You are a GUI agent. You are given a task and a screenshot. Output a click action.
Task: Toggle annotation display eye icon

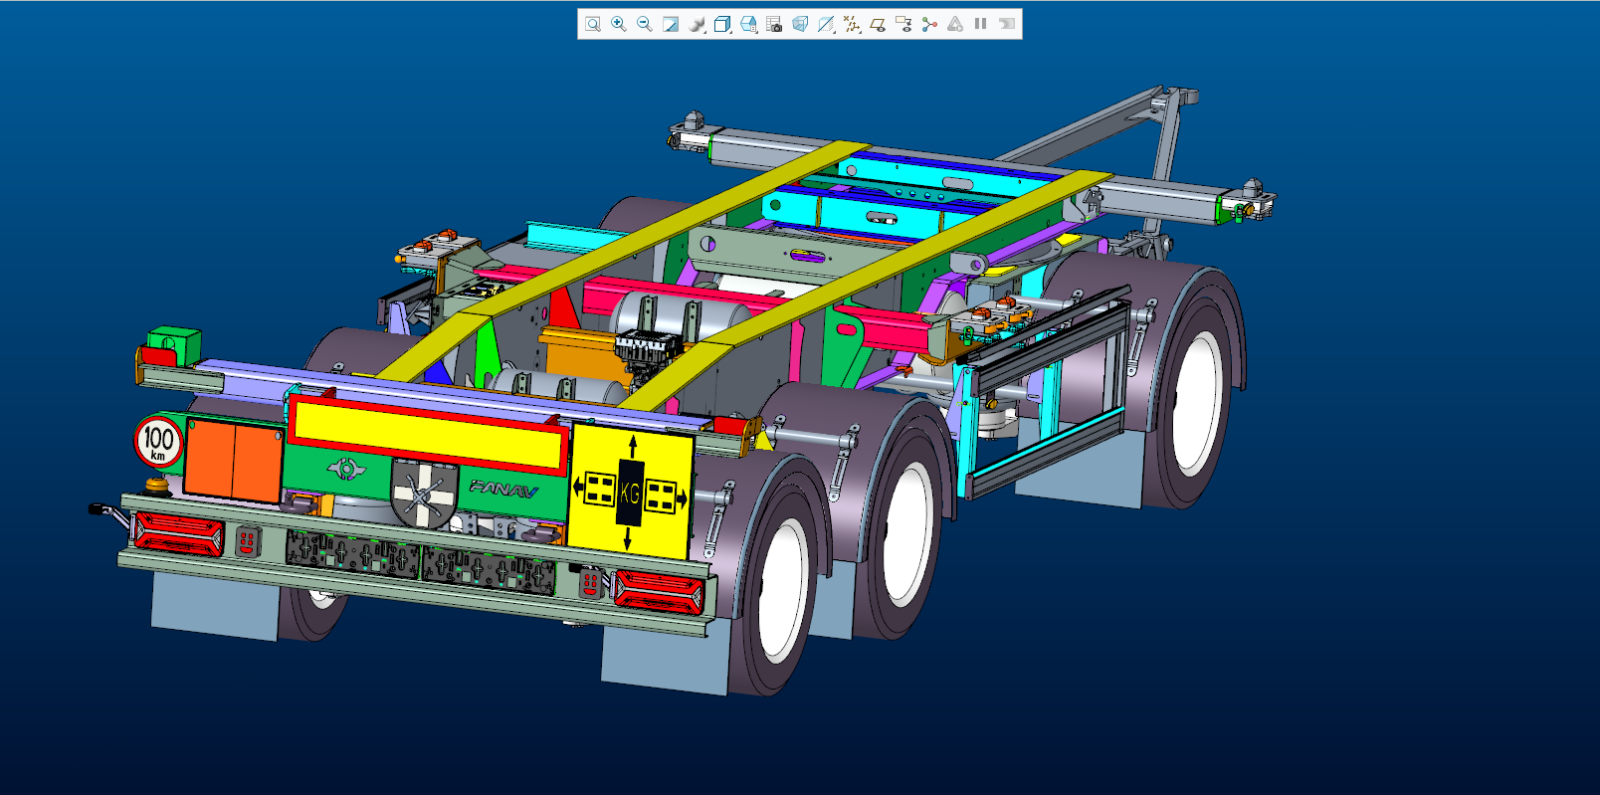[904, 24]
